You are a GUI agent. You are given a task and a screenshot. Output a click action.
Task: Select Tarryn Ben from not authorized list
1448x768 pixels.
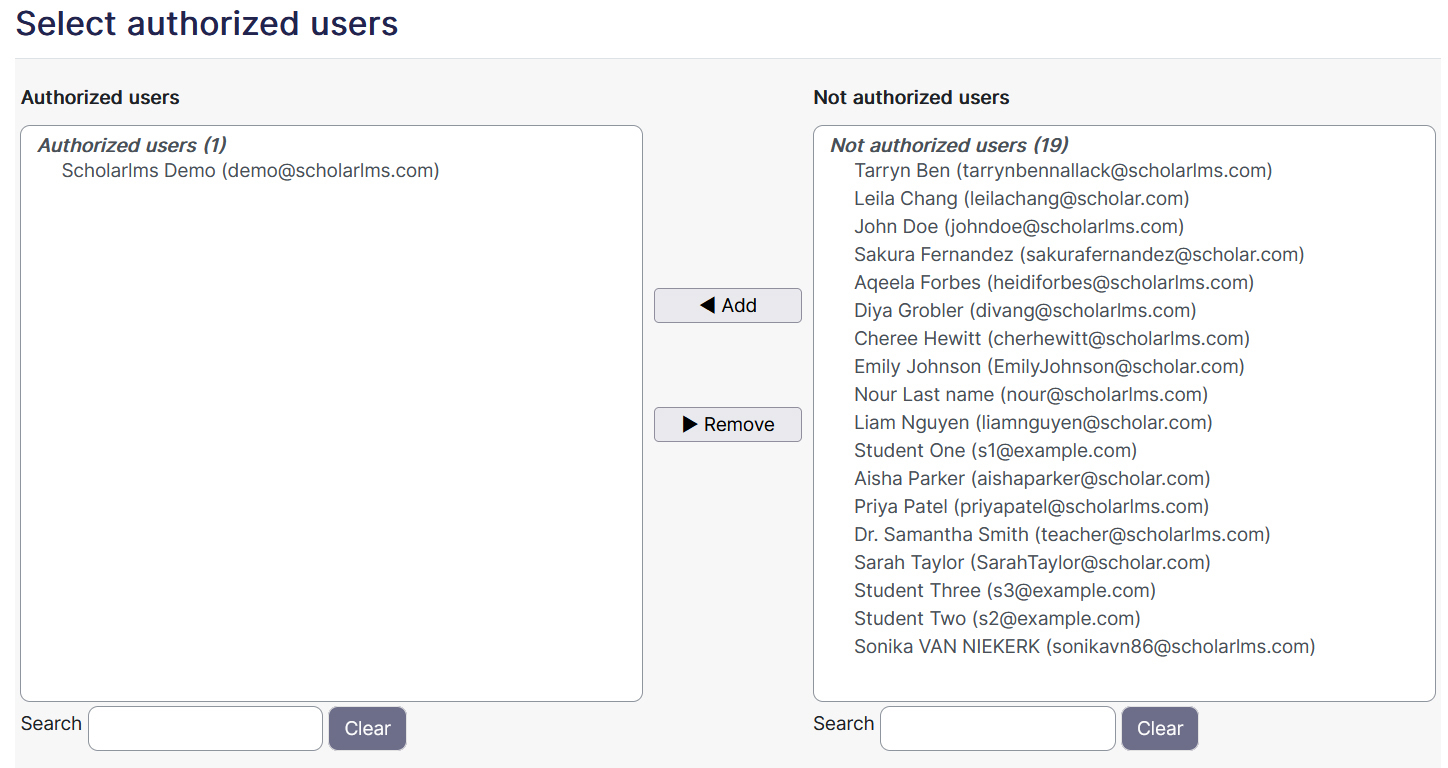coord(1062,170)
